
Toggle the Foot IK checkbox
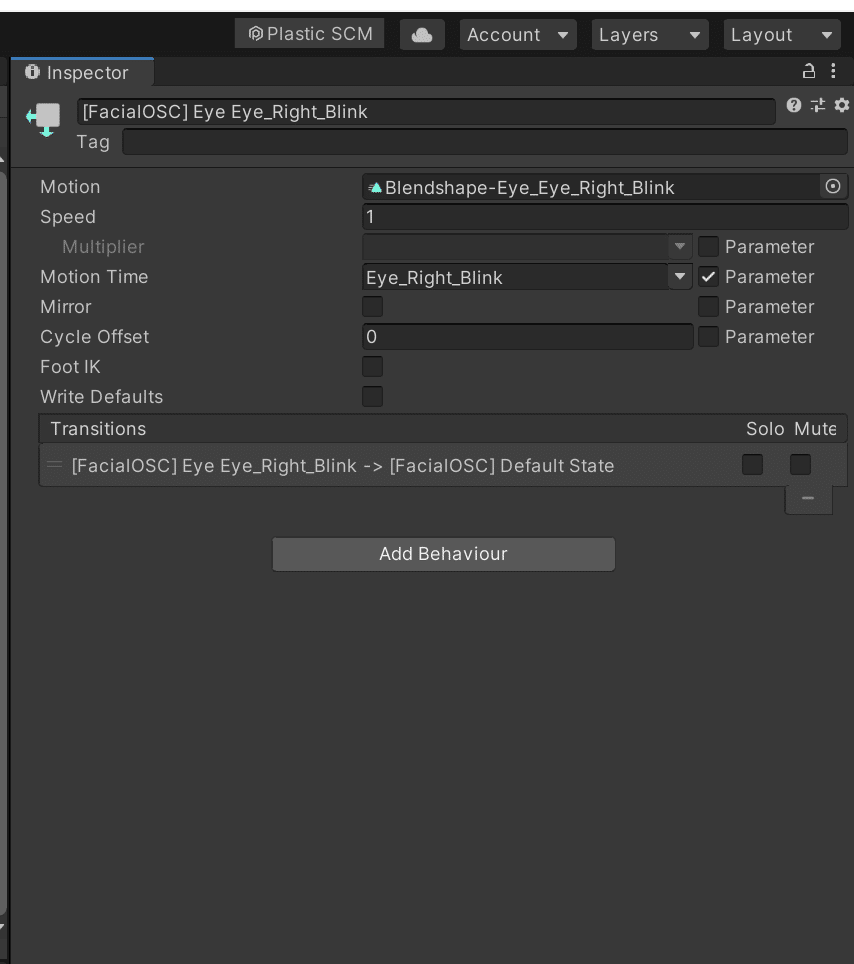pos(373,366)
